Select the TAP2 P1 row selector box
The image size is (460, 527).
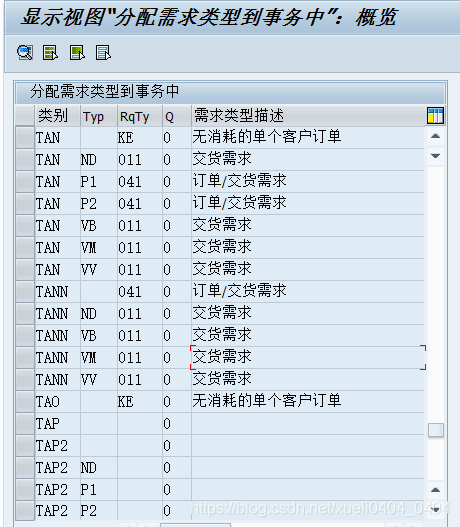click(25, 490)
